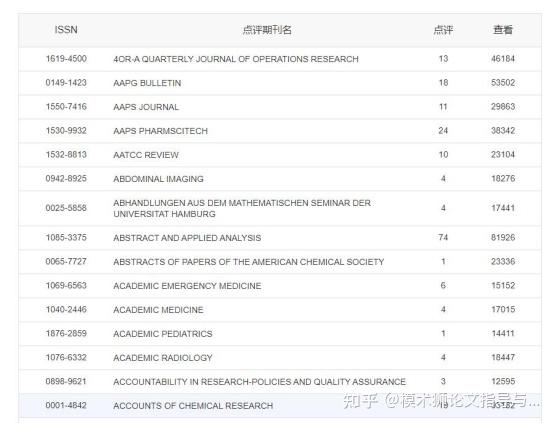Open Abhandlungen aus dem Mathematischen Seminar entry
The height and width of the screenshot is (424, 554).
pyautogui.click(x=242, y=208)
